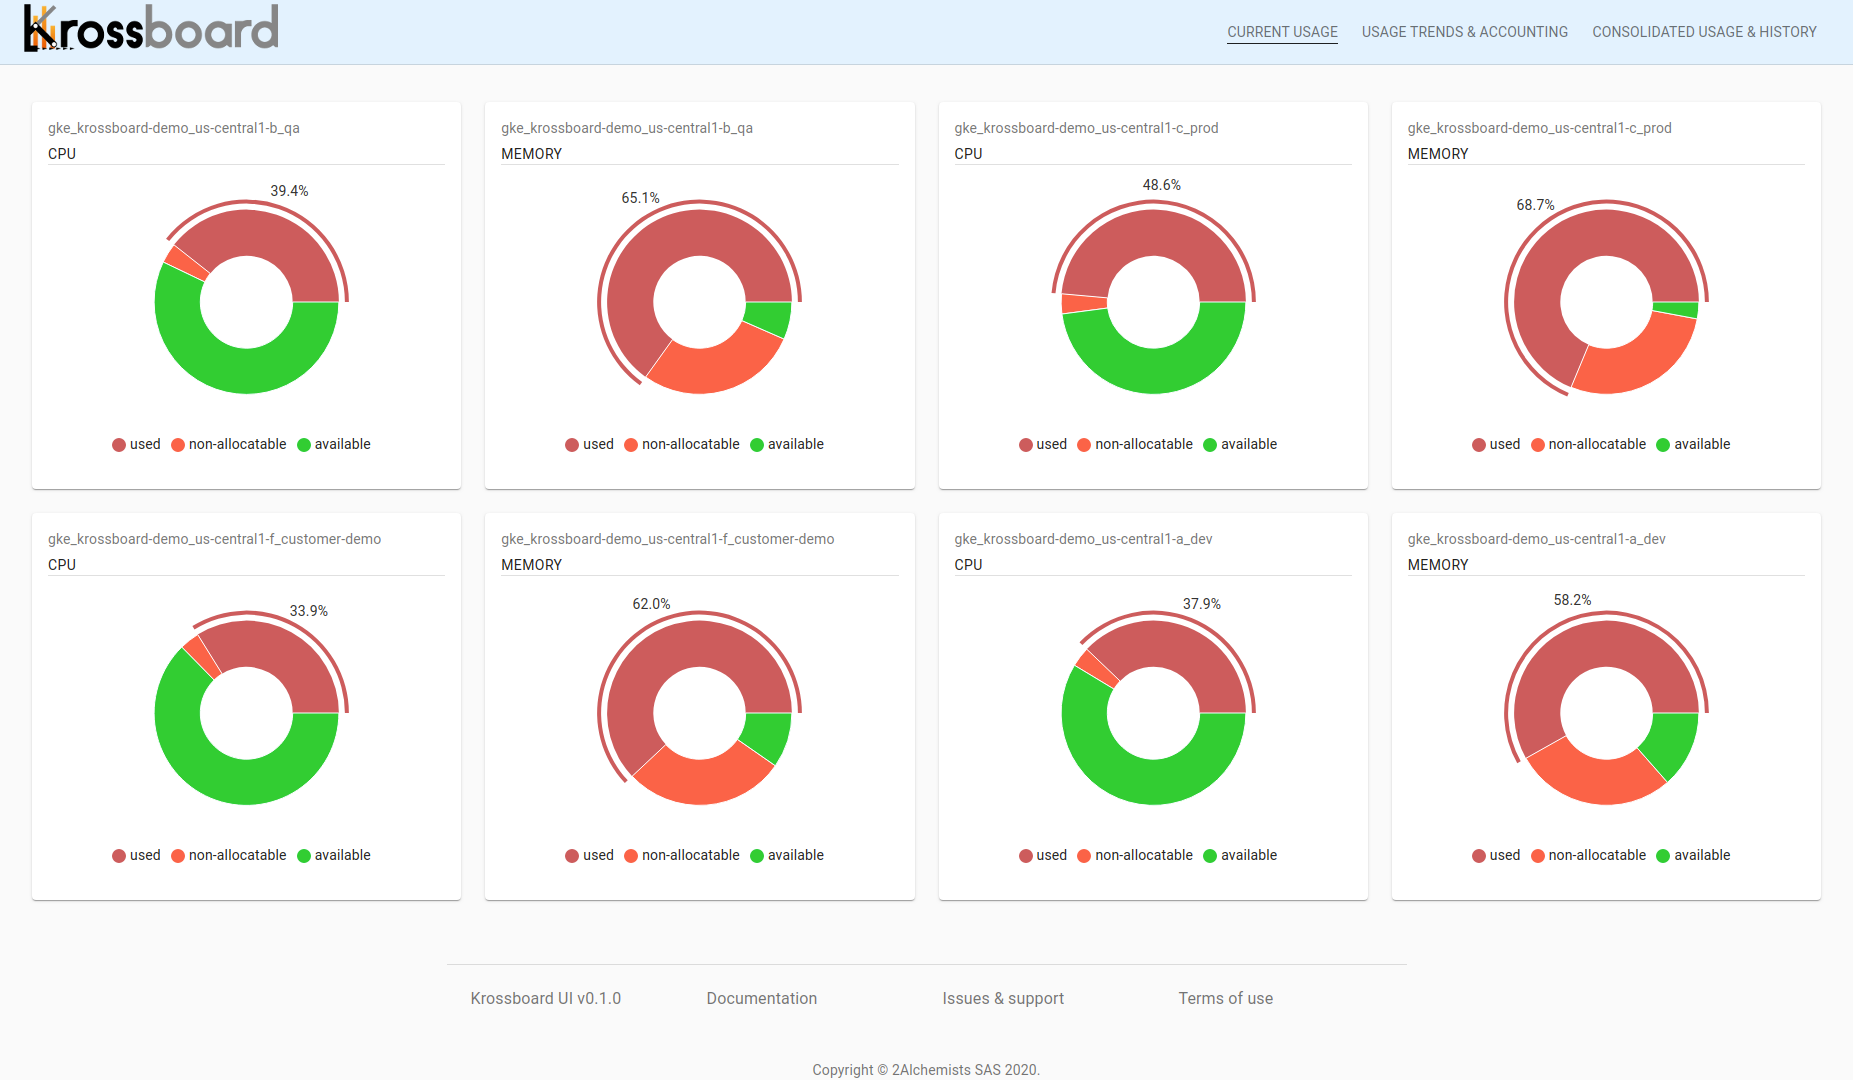Open the Terms of use link
Screen dimensions: 1853x1080
tap(1225, 998)
